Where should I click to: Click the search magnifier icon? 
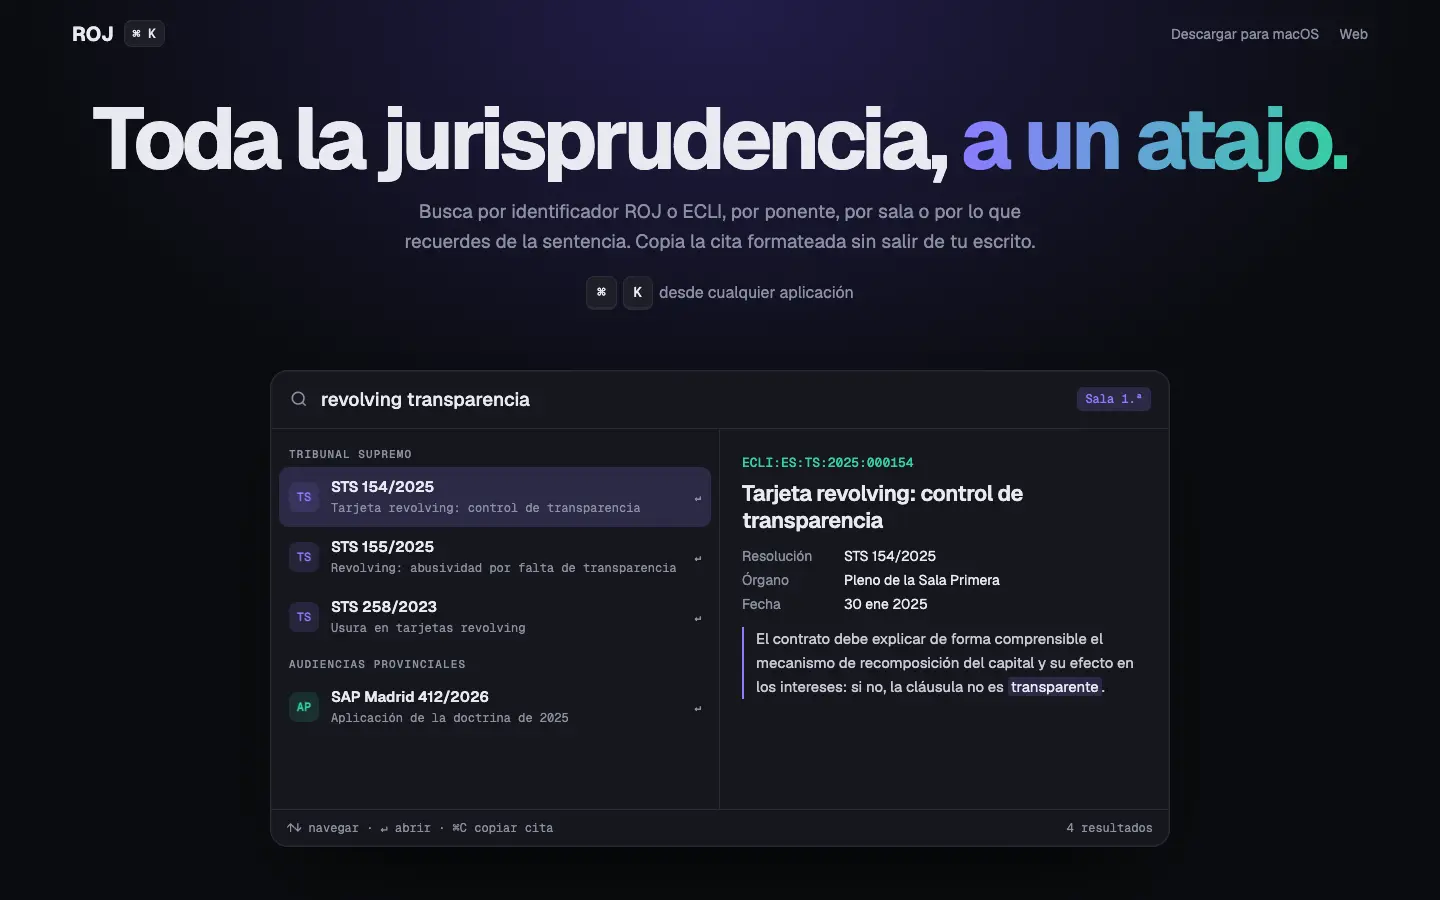coord(299,399)
